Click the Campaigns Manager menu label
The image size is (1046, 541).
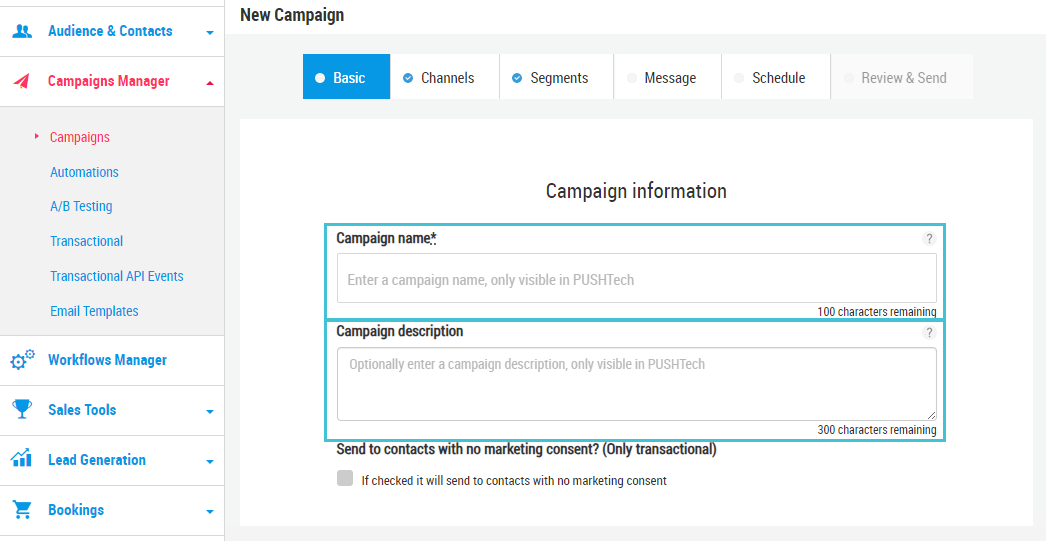point(109,81)
